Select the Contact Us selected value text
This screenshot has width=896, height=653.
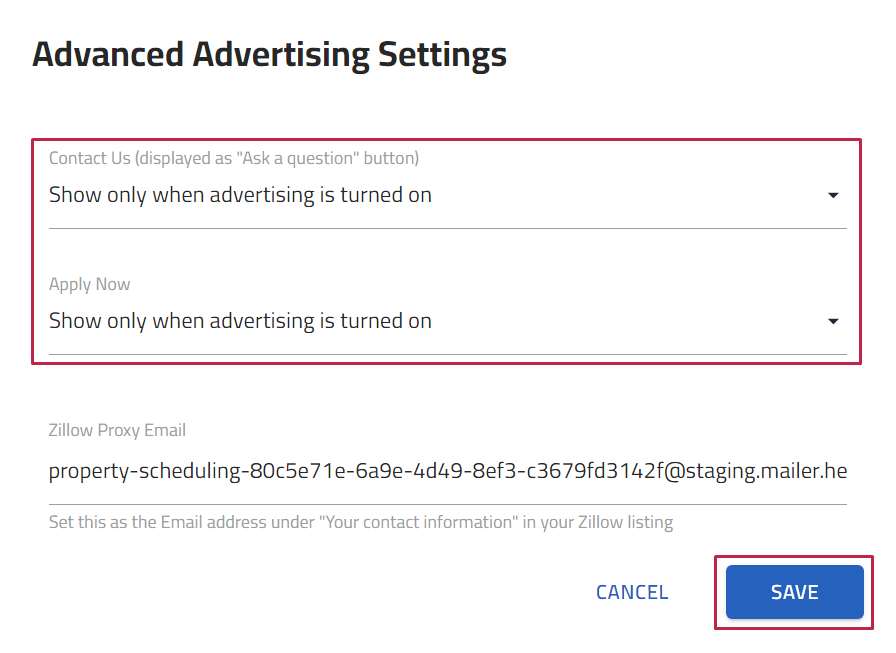tap(240, 195)
